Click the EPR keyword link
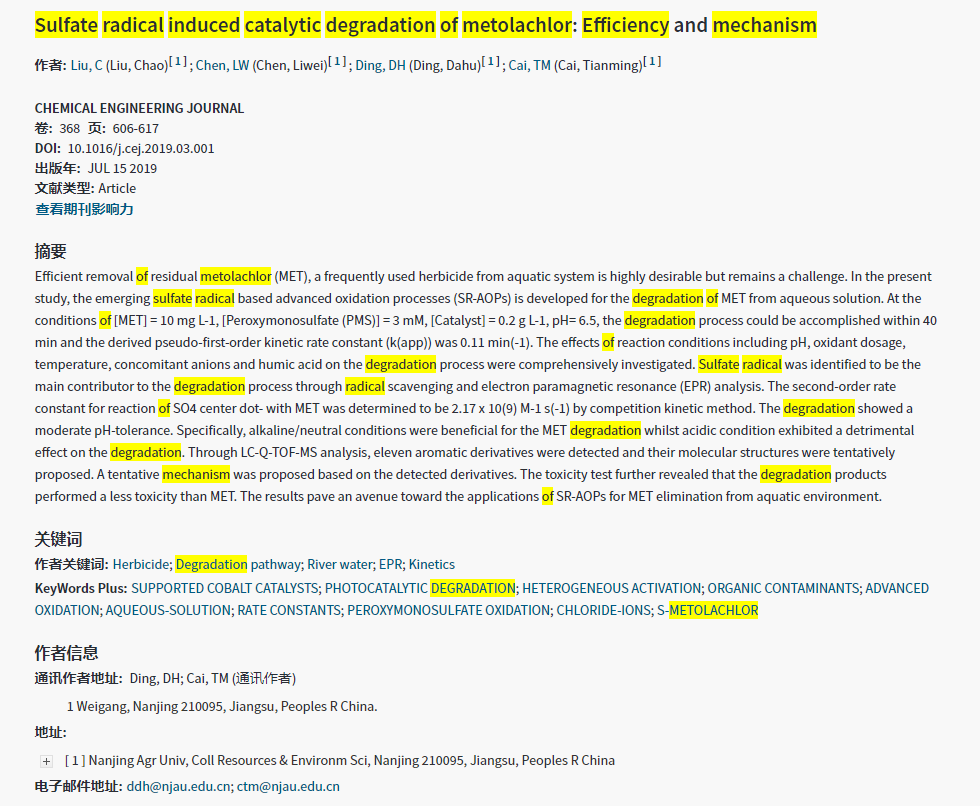The height and width of the screenshot is (806, 980). pyautogui.click(x=390, y=564)
